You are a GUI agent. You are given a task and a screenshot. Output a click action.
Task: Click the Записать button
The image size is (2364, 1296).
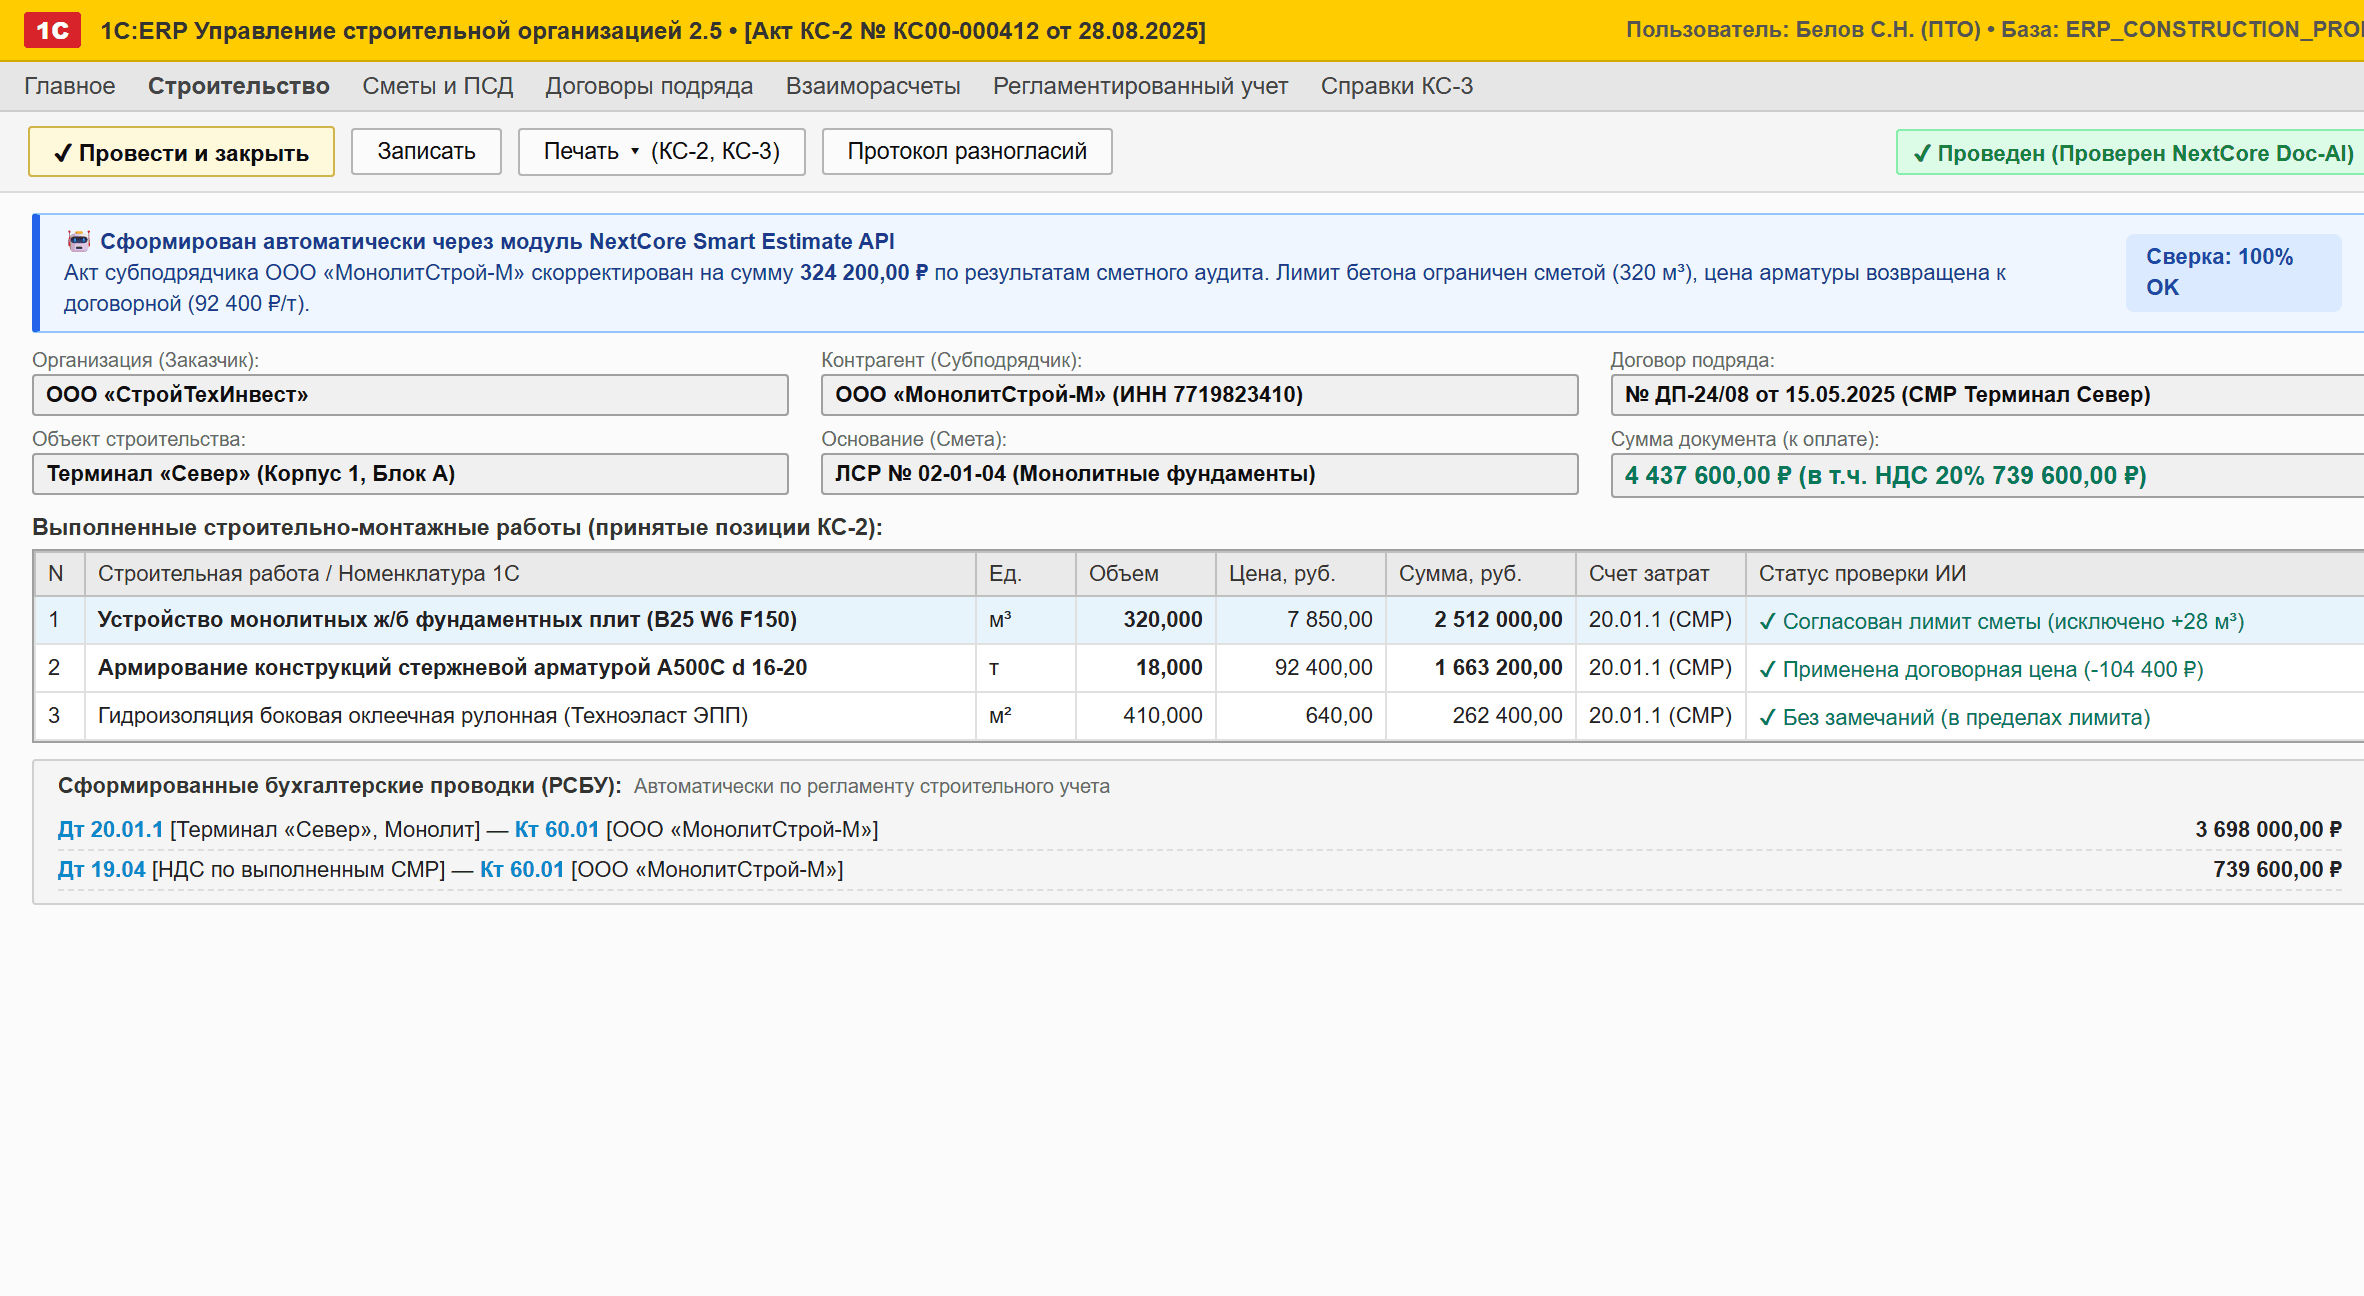click(x=426, y=152)
